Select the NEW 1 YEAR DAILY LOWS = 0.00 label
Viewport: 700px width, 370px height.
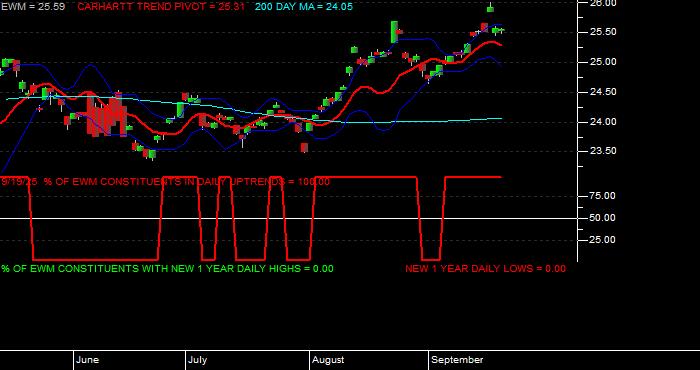485,269
